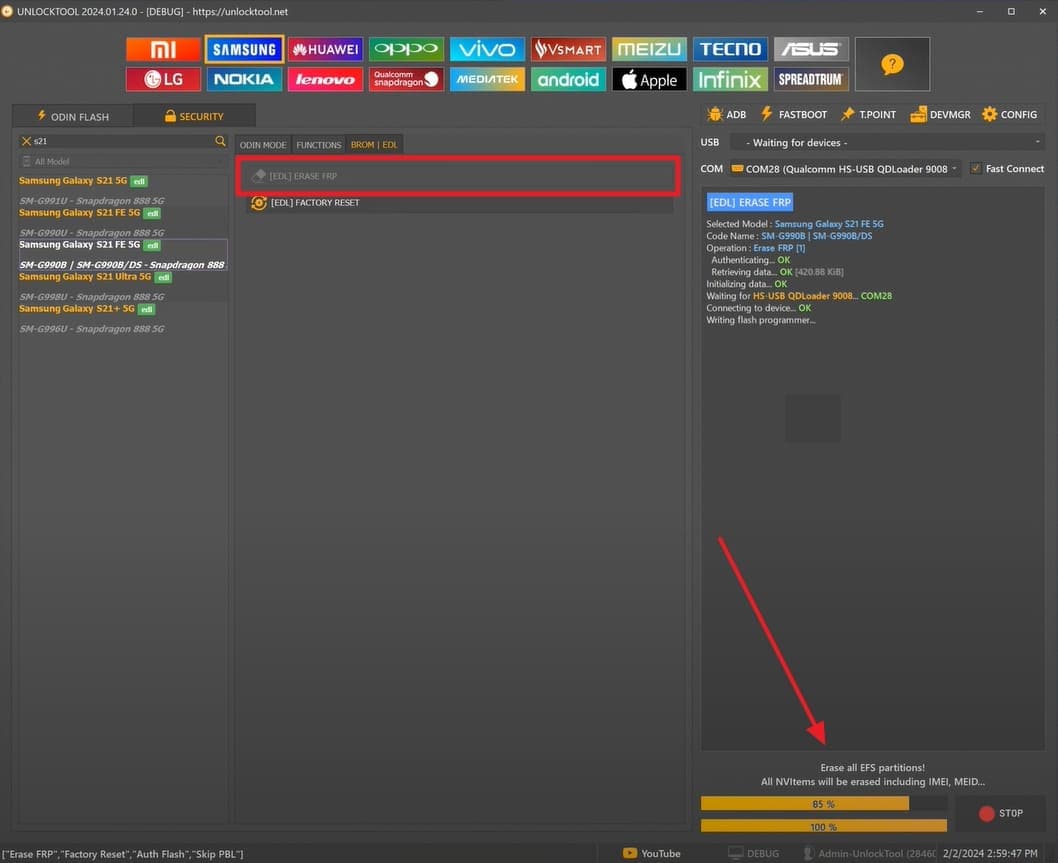Image resolution: width=1058 pixels, height=863 pixels.
Task: Clear the s21 search with X icon
Action: (x=26, y=141)
